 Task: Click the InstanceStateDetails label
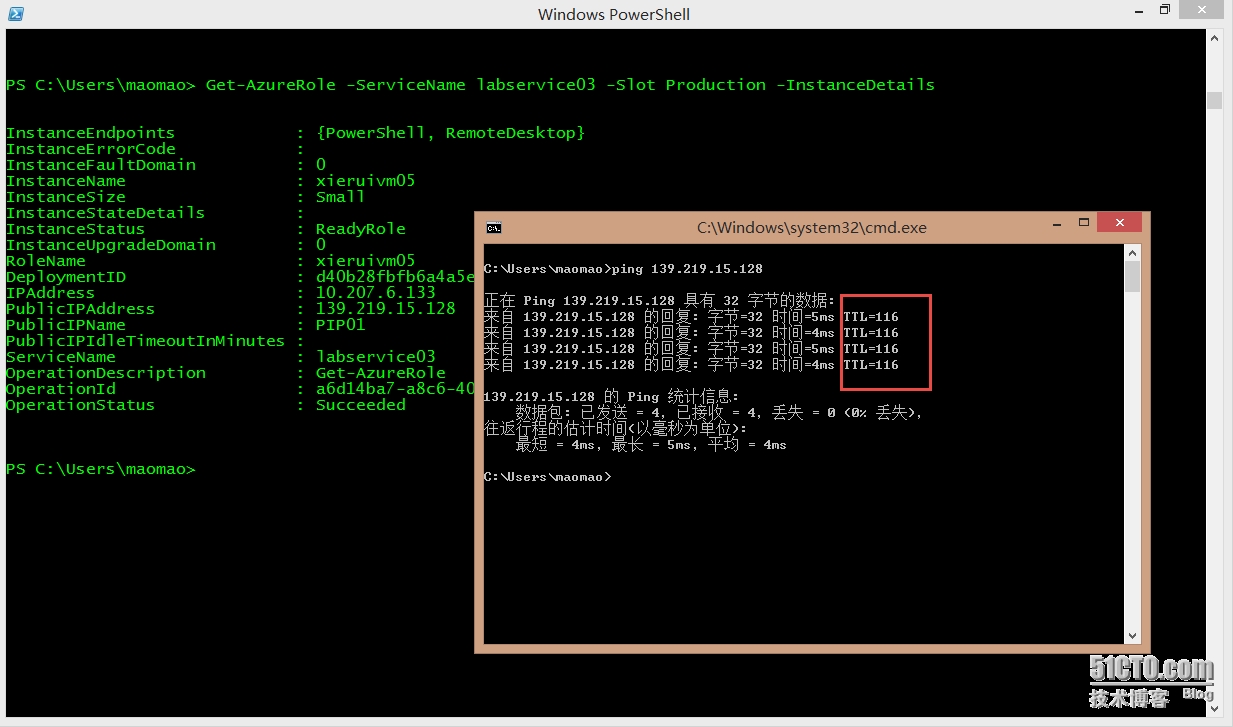(105, 213)
